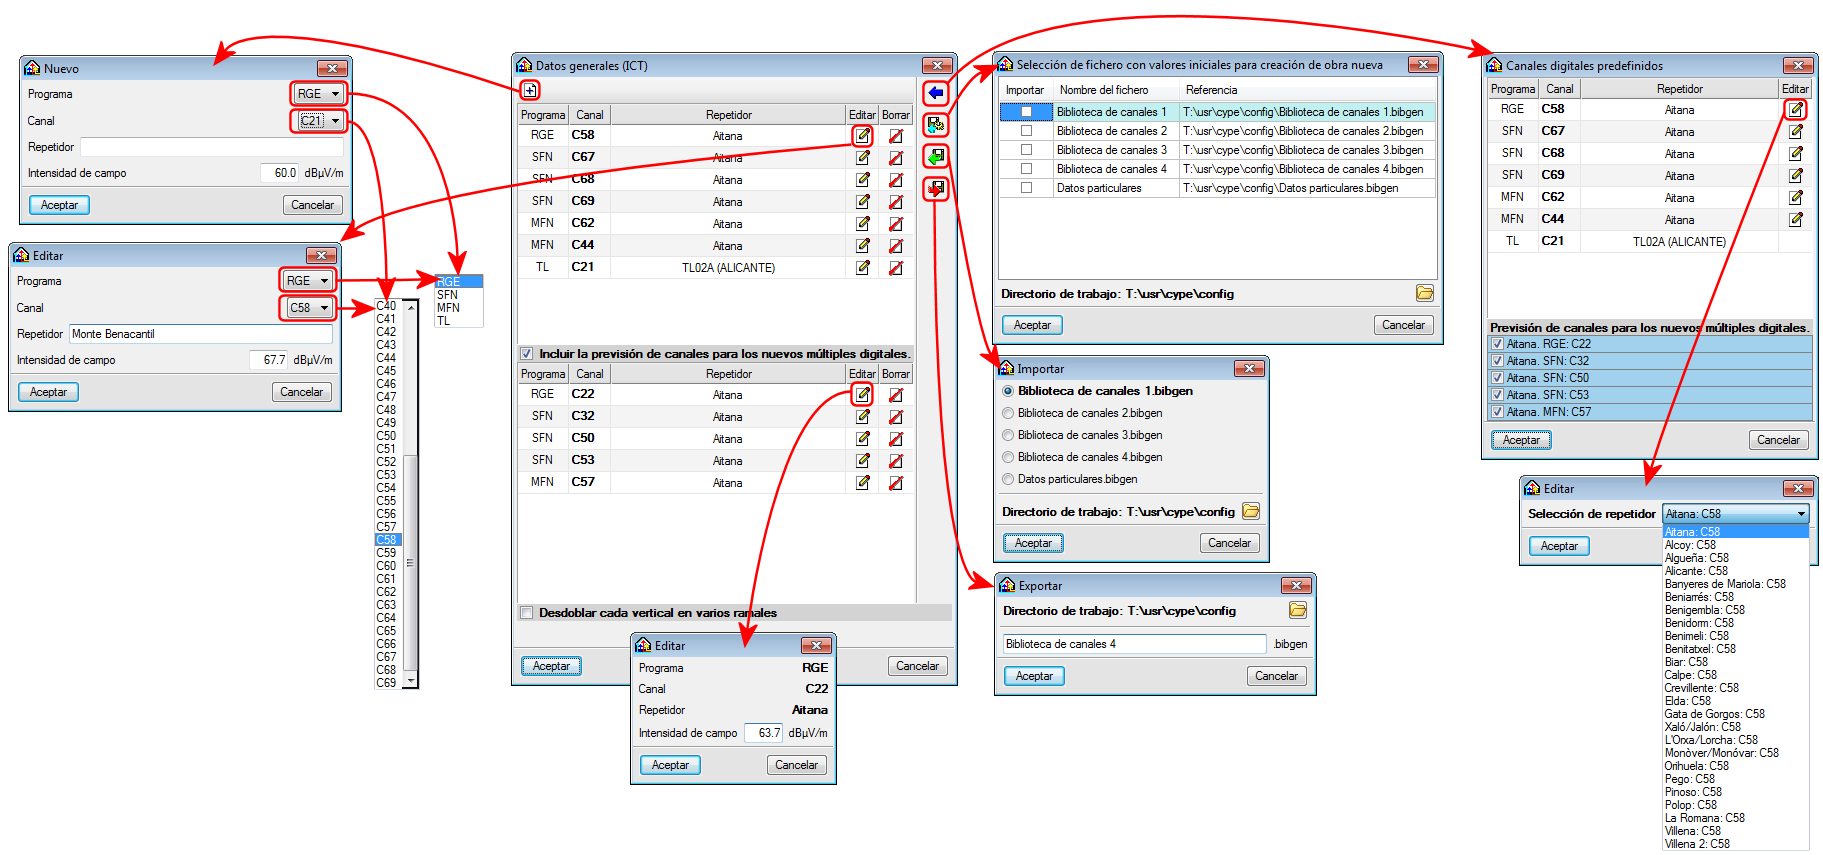Viewport: 1823px width, 855px height.
Task: Toggle 'Aitana. MFN: C57' checkbox
Action: click(1497, 412)
